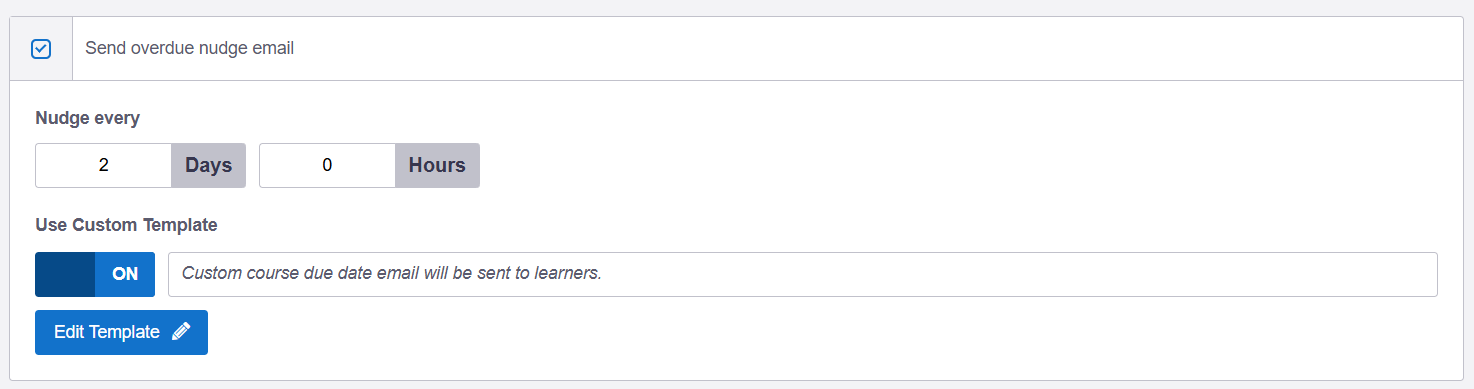Open the Edit Template button
Image resolution: width=1474 pixels, height=389 pixels.
pyautogui.click(x=121, y=332)
